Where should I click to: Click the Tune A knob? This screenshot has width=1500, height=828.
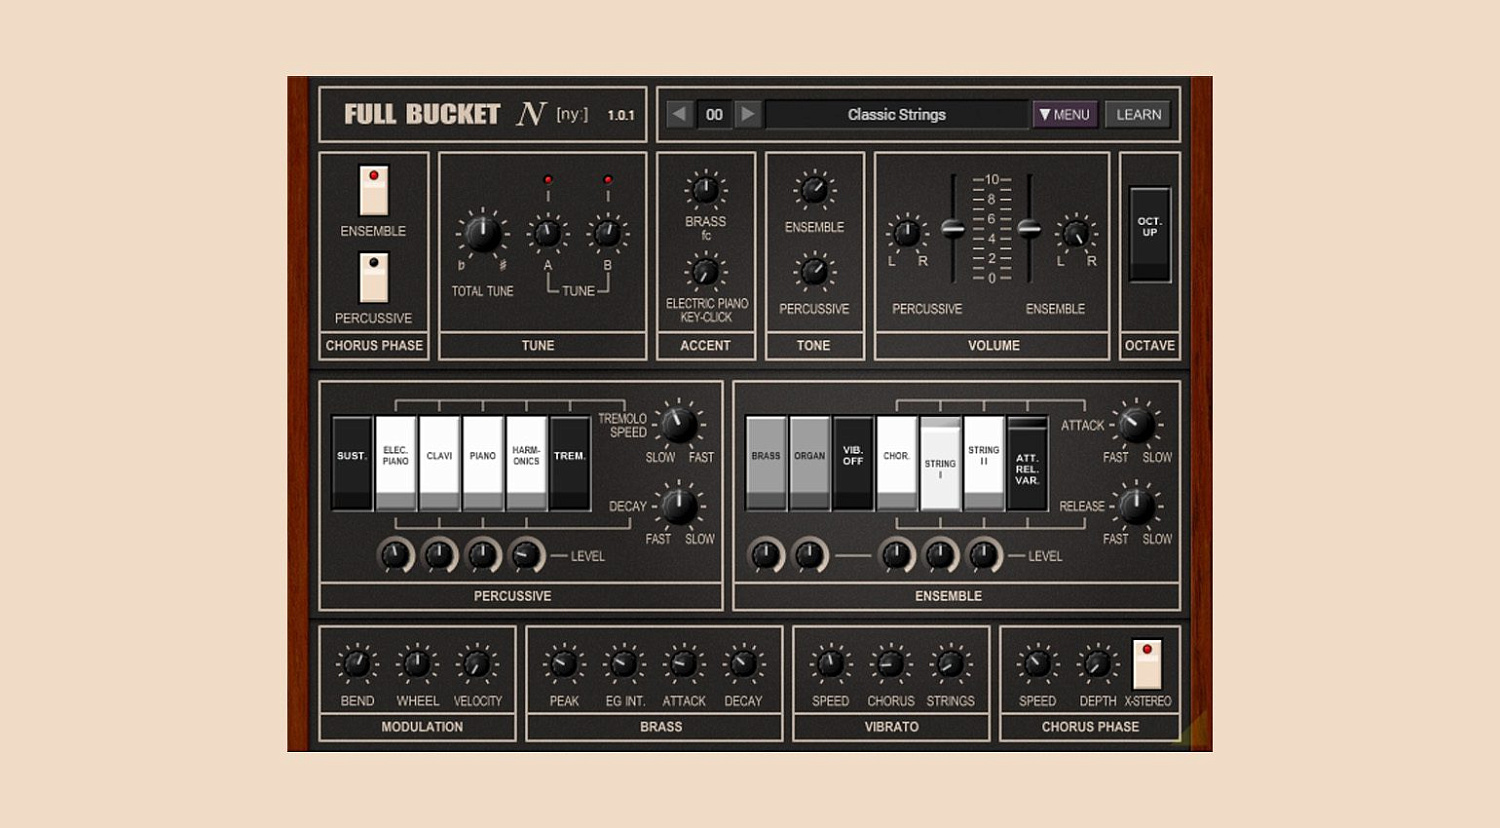point(547,235)
